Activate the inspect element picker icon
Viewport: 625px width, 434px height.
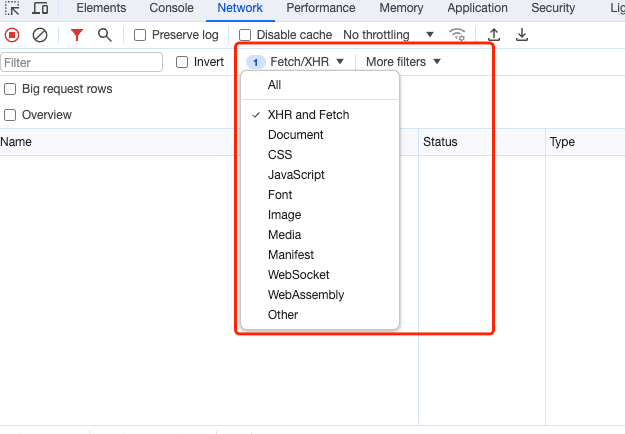click(12, 8)
